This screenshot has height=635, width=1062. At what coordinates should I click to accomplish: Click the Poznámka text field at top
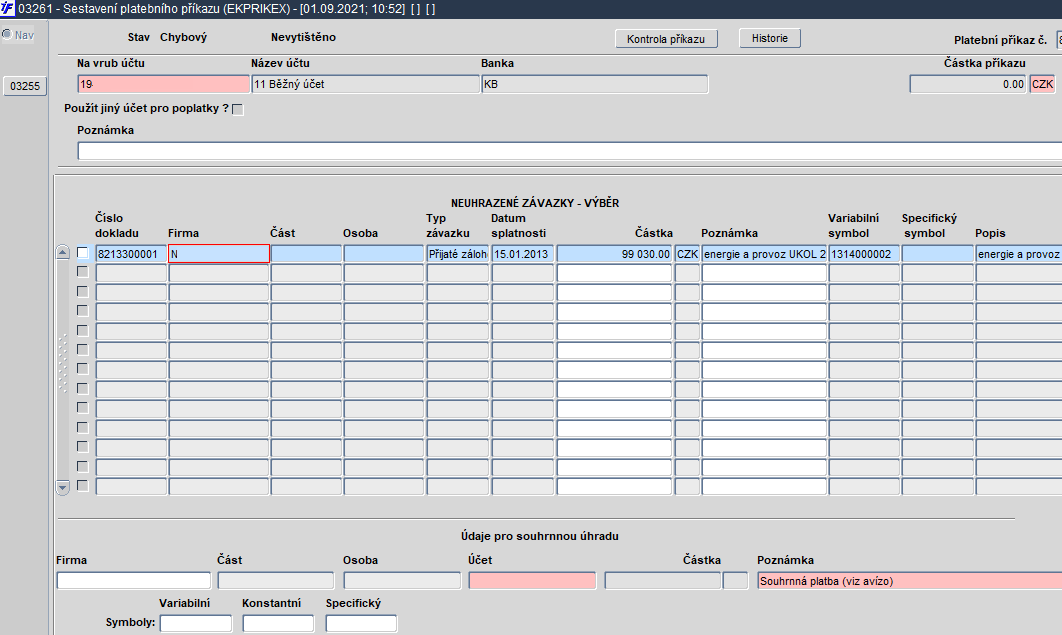[x=570, y=151]
